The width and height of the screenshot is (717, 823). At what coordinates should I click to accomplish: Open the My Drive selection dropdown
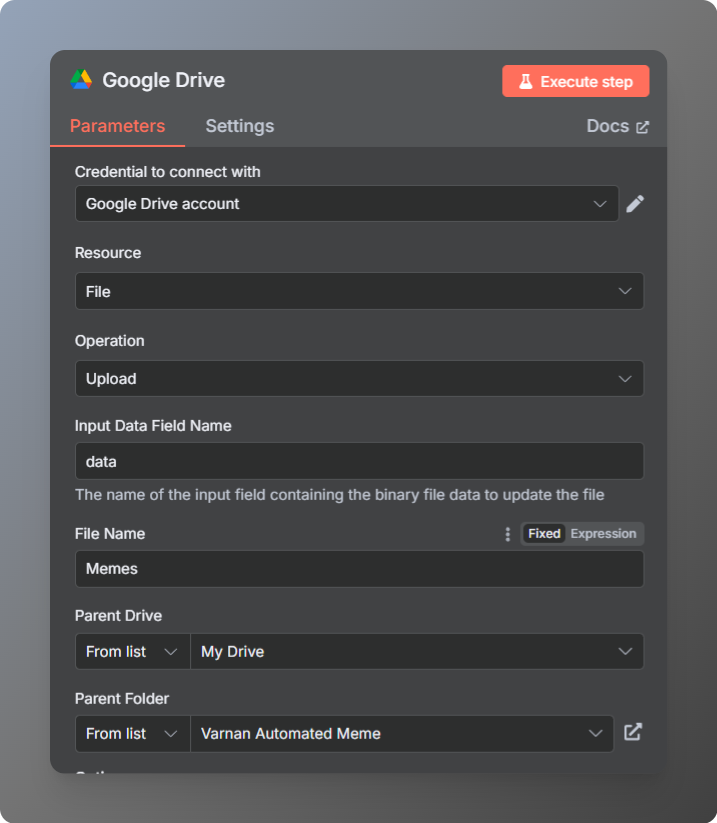click(x=417, y=651)
